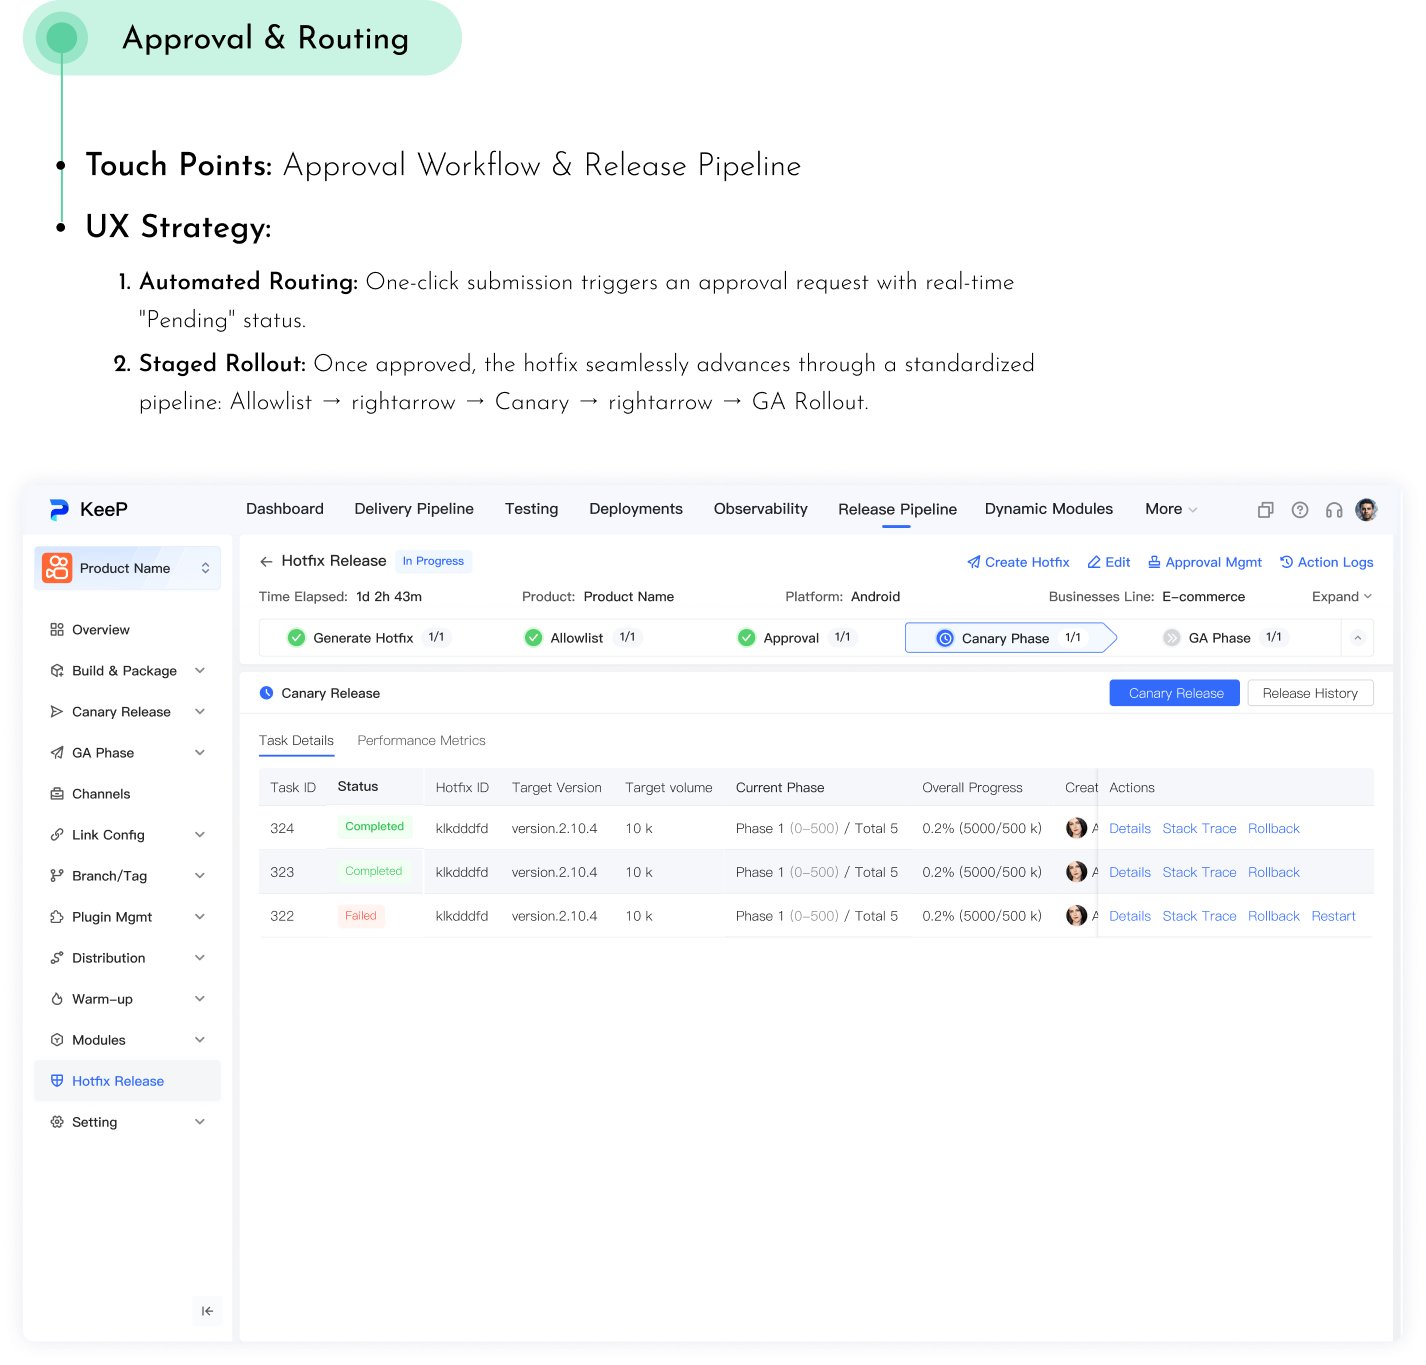
Task: Open the copy windows icon in header
Action: (1266, 510)
